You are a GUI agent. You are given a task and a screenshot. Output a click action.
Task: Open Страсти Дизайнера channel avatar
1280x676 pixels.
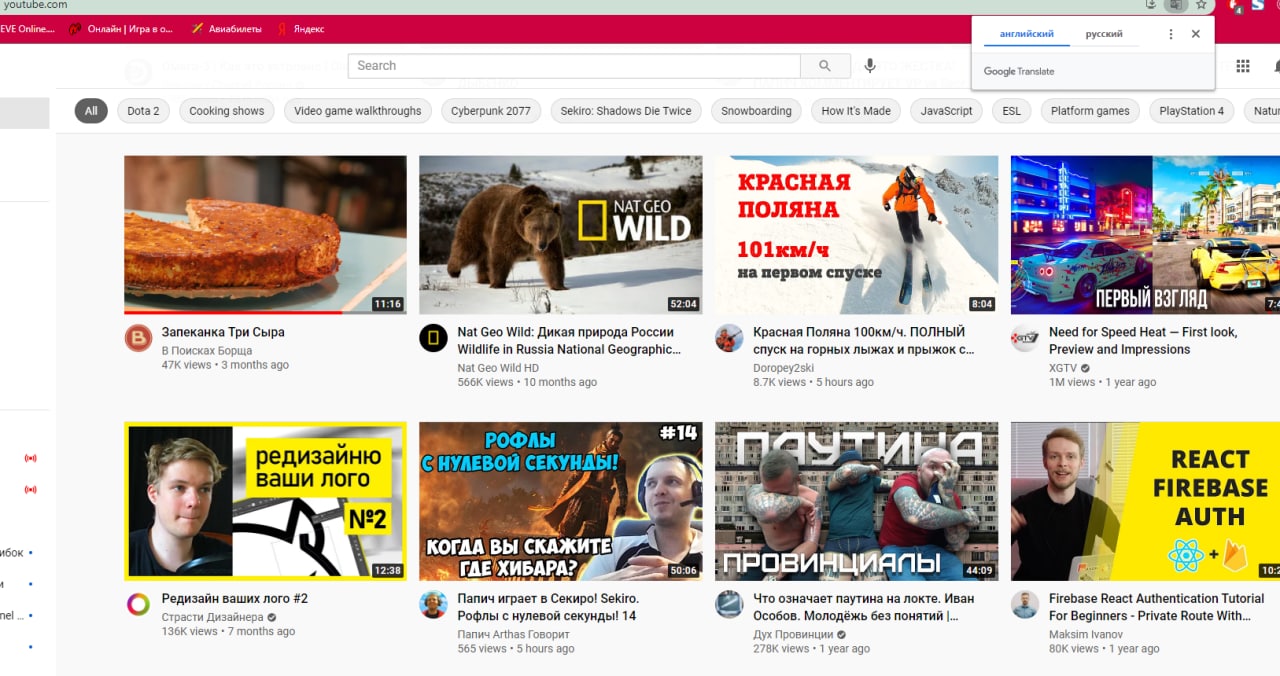pyautogui.click(x=138, y=604)
